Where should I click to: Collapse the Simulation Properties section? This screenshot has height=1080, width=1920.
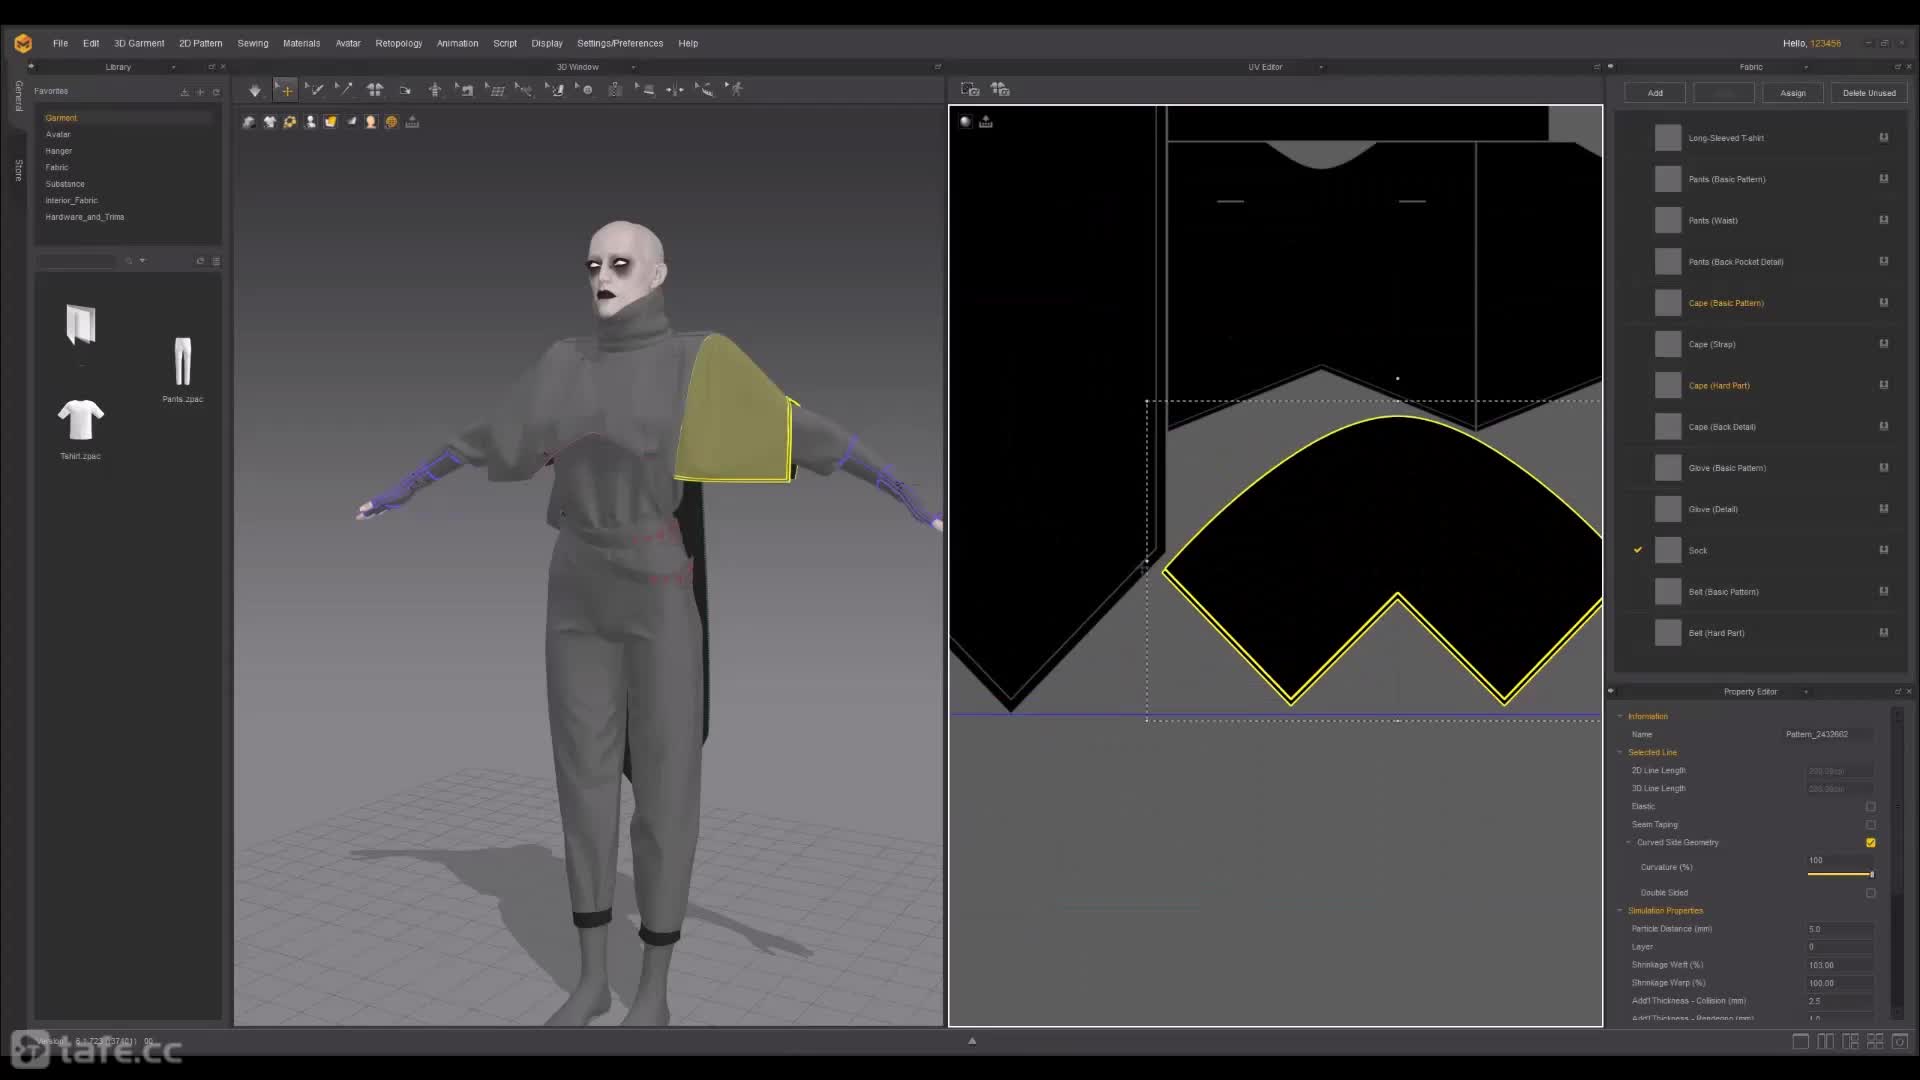(x=1620, y=911)
